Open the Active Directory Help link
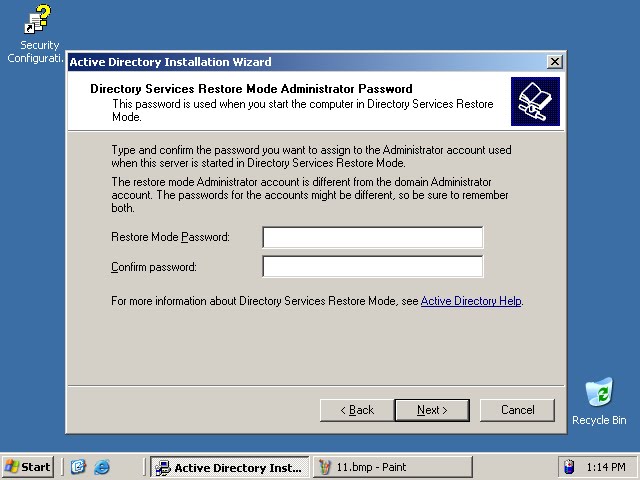The image size is (640, 480). click(x=471, y=301)
